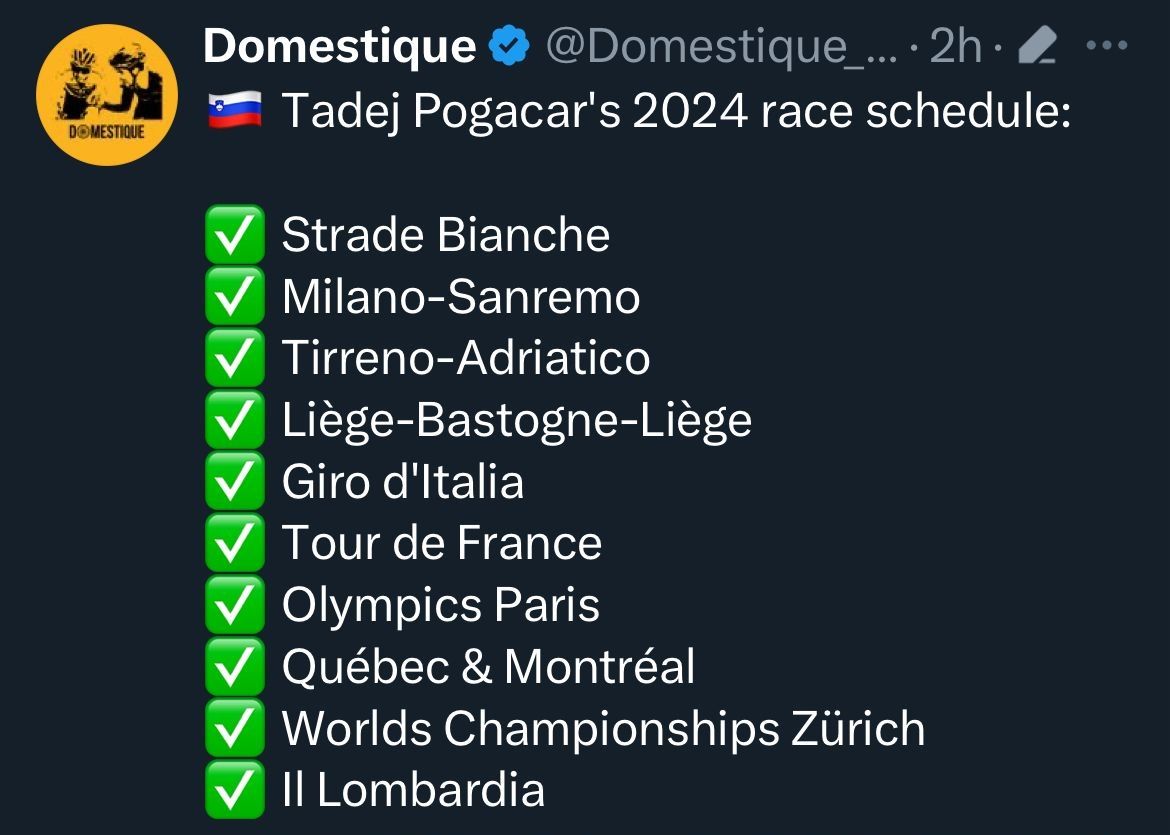The width and height of the screenshot is (1170, 835).
Task: Click the checkmark beside Giro d'Italia
Action: click(x=235, y=482)
